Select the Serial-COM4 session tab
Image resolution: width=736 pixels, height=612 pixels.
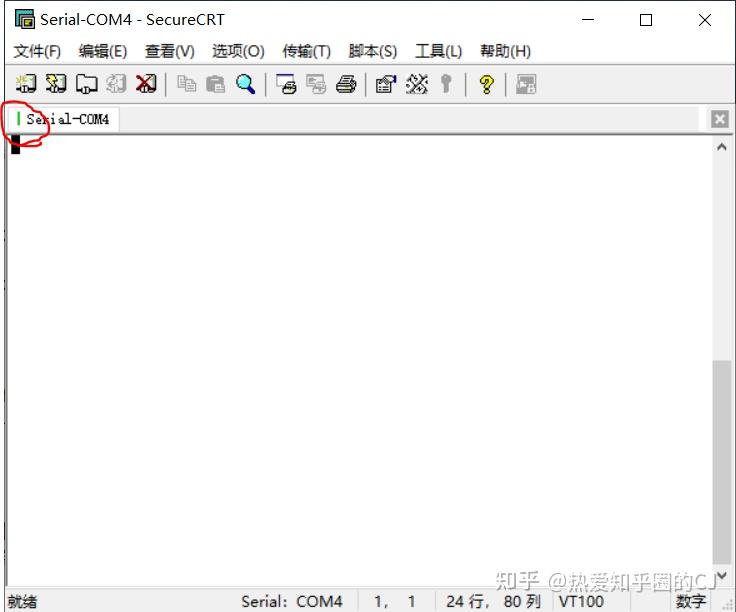coord(63,119)
